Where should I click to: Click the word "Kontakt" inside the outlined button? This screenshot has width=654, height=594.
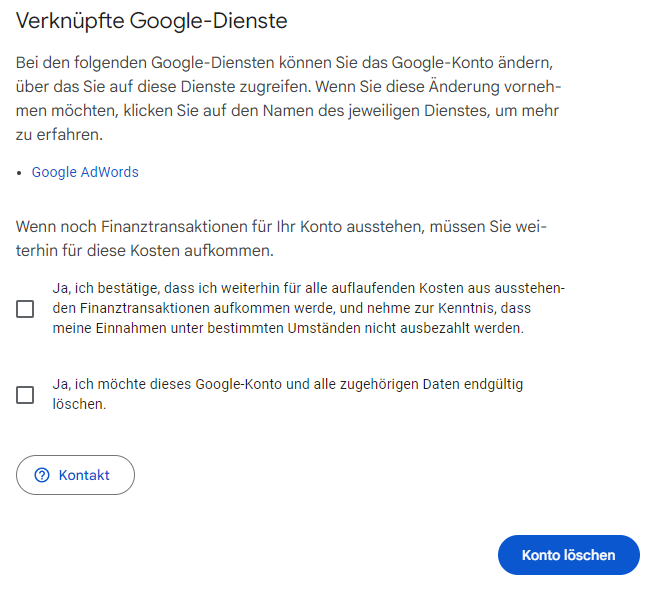click(84, 475)
